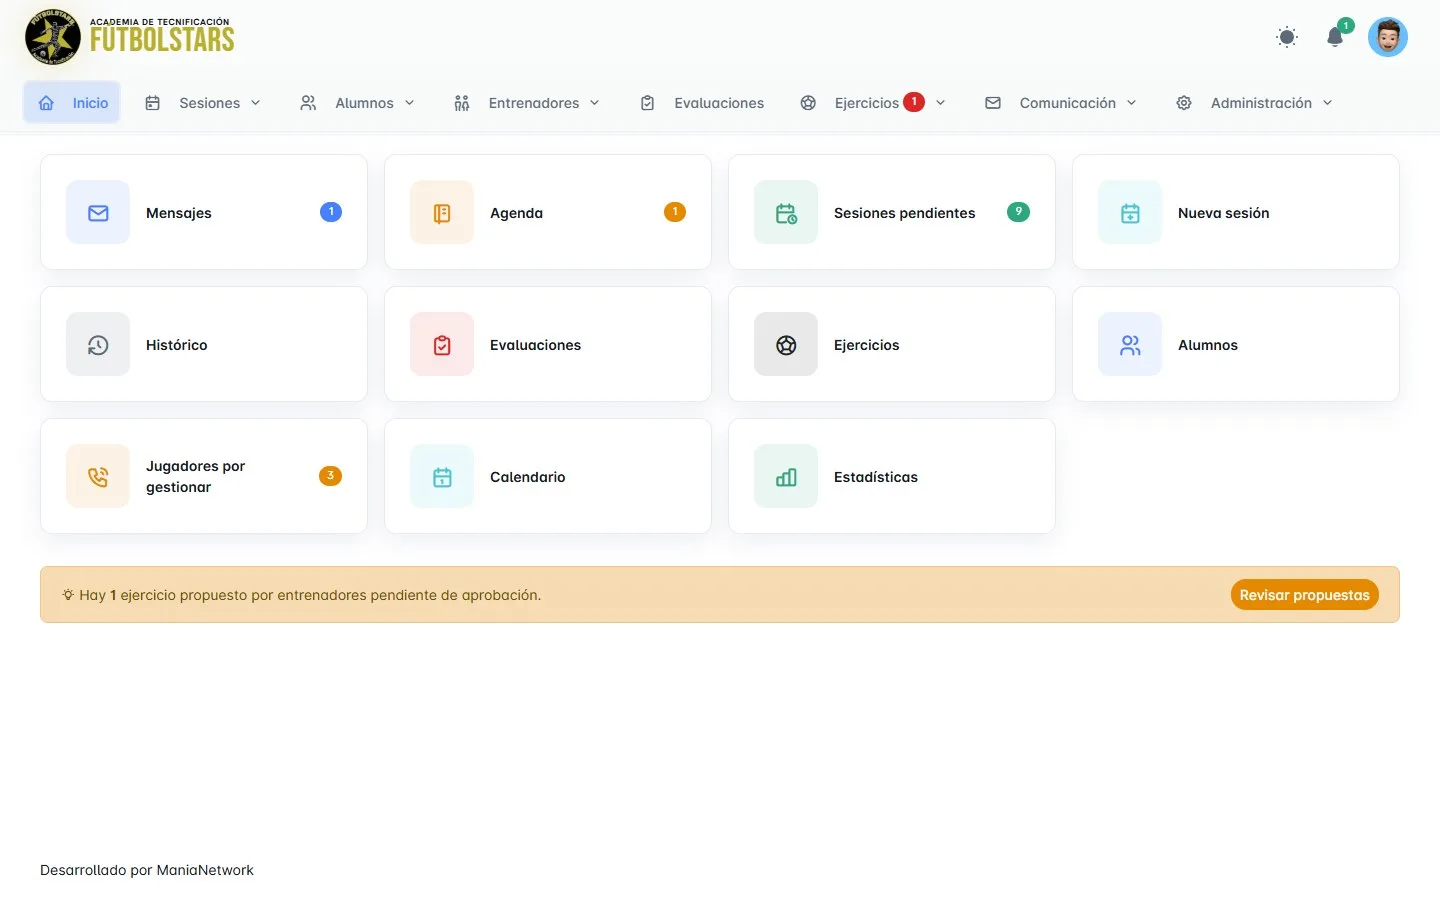Click the Histórico card label
Screen dimensions: 1440x899
[177, 345]
